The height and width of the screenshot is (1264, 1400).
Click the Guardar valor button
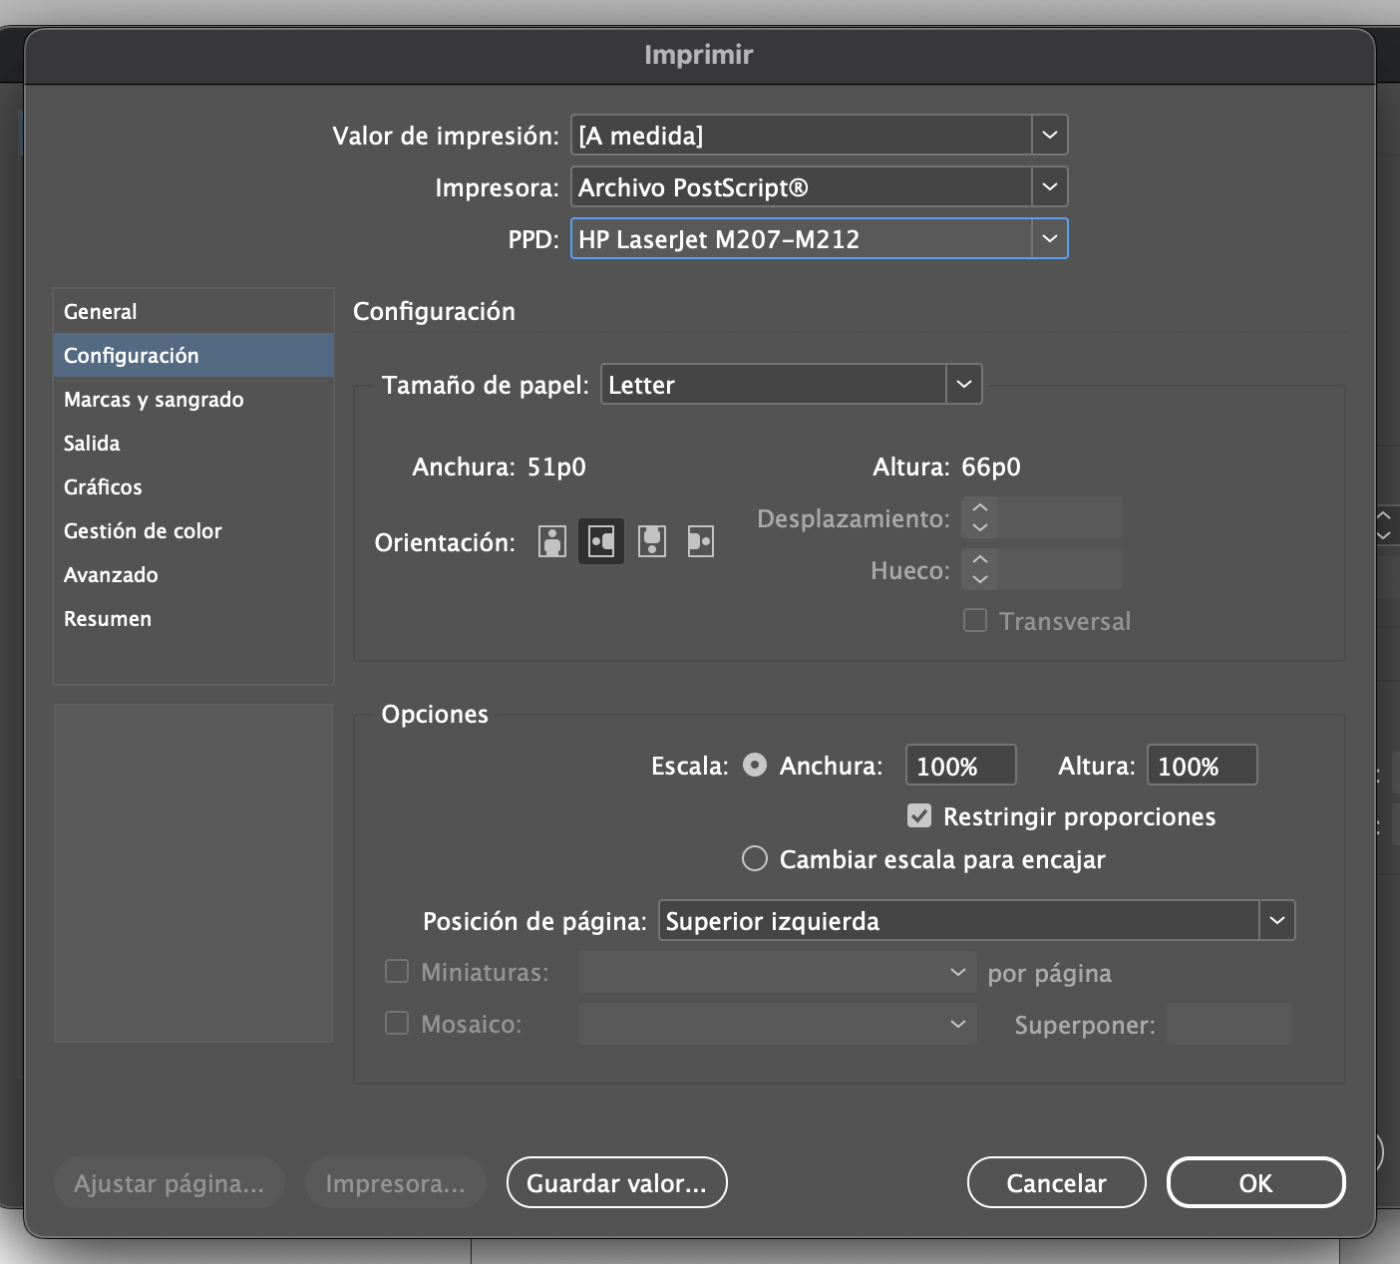coord(616,1183)
